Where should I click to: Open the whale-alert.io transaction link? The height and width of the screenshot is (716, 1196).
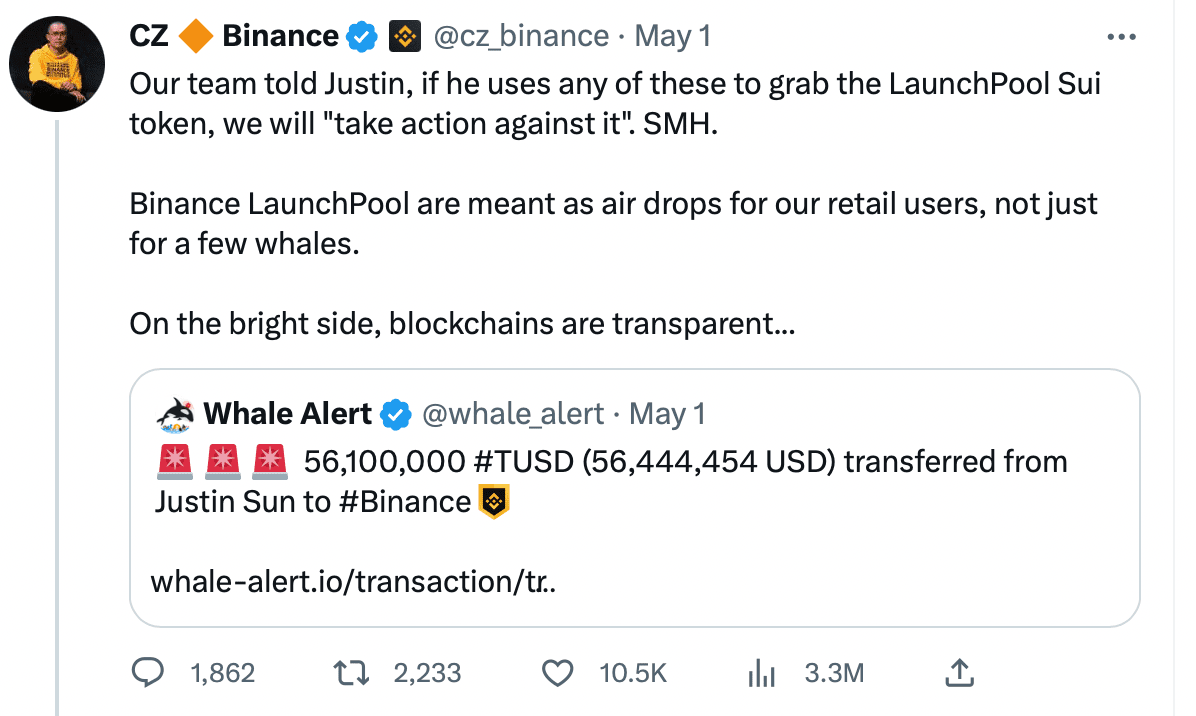pos(353,581)
